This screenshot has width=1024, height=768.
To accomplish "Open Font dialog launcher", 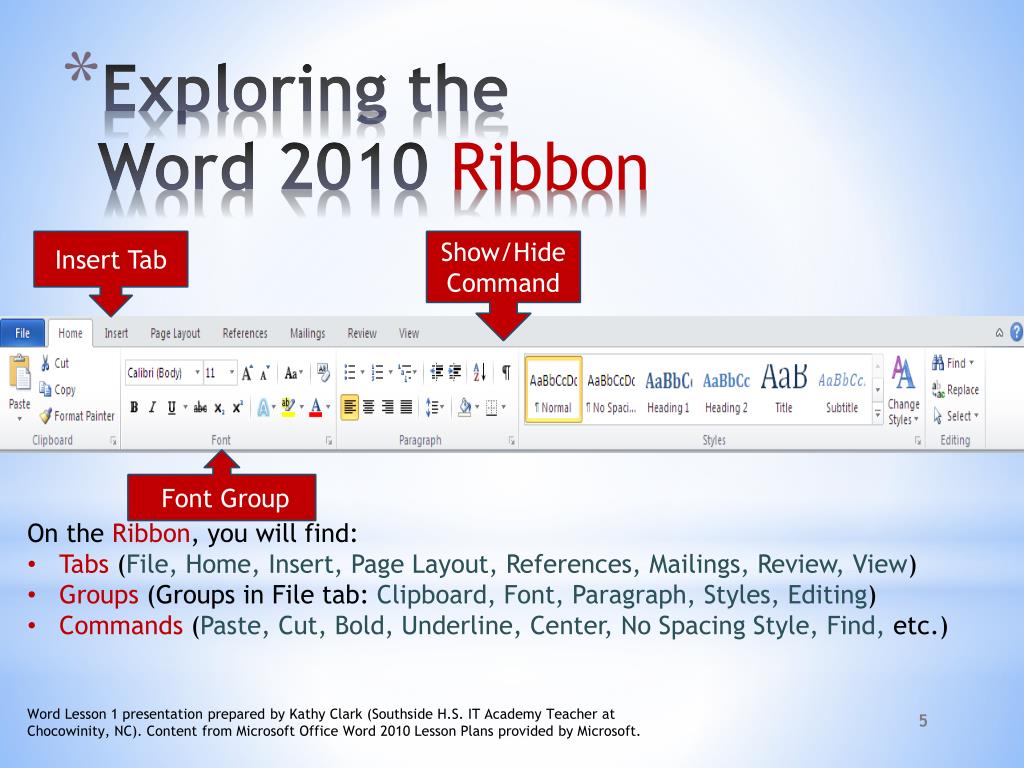I will [x=329, y=441].
